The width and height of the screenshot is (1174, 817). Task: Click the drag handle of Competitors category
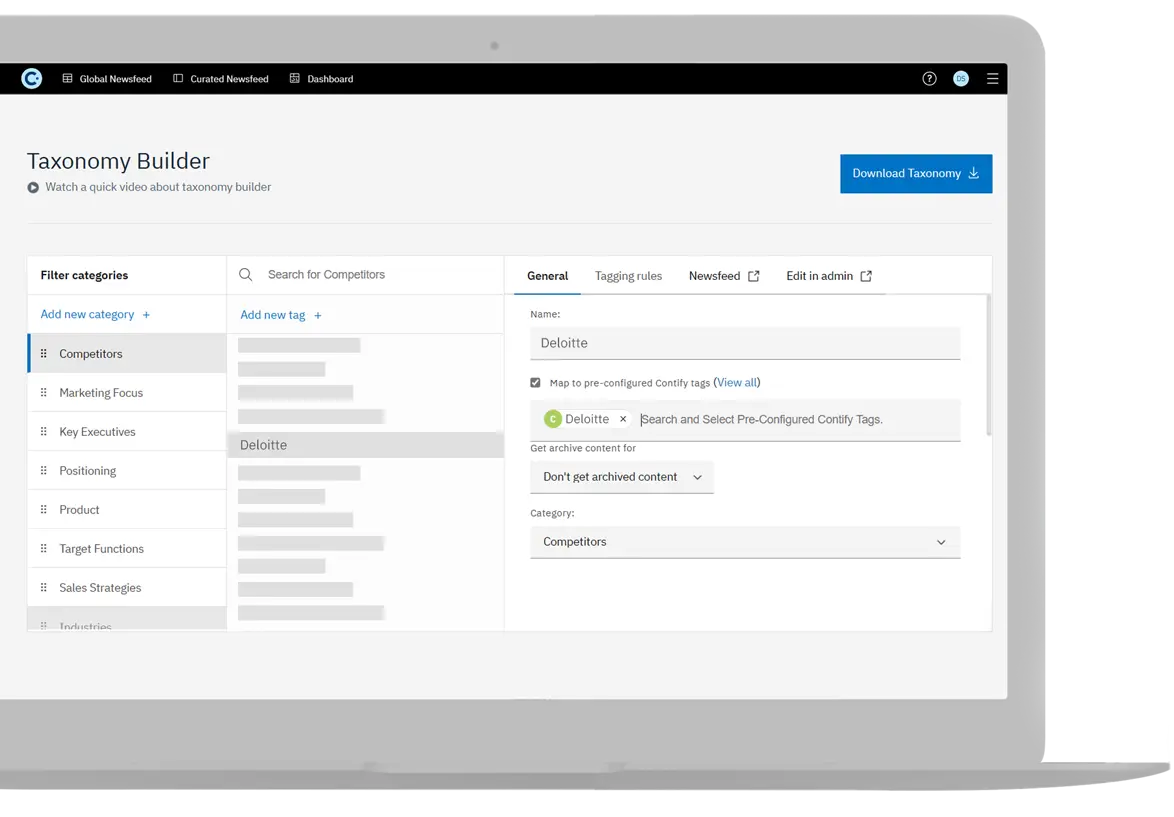43,353
